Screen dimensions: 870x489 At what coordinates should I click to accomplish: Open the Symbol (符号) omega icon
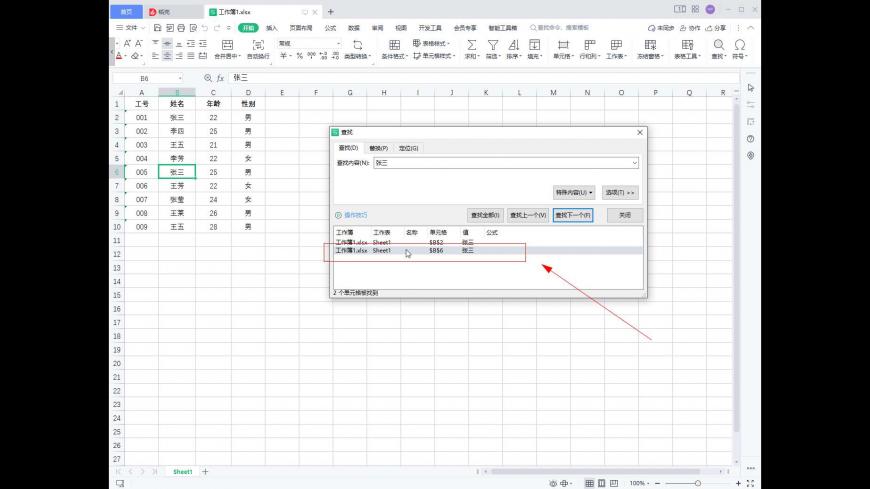click(x=740, y=45)
